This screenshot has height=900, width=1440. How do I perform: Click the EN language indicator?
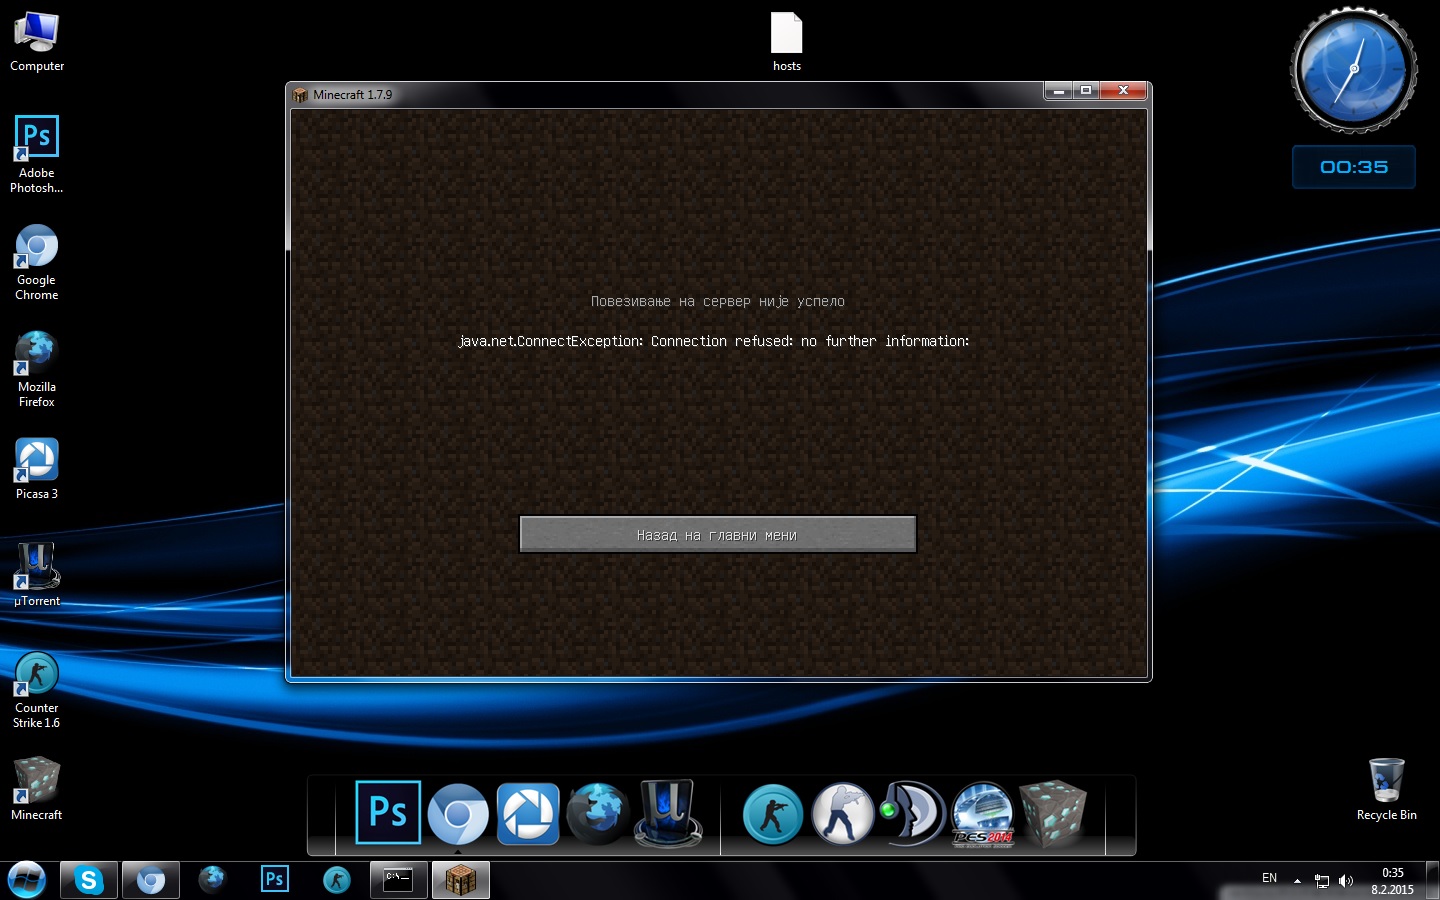tap(1269, 878)
